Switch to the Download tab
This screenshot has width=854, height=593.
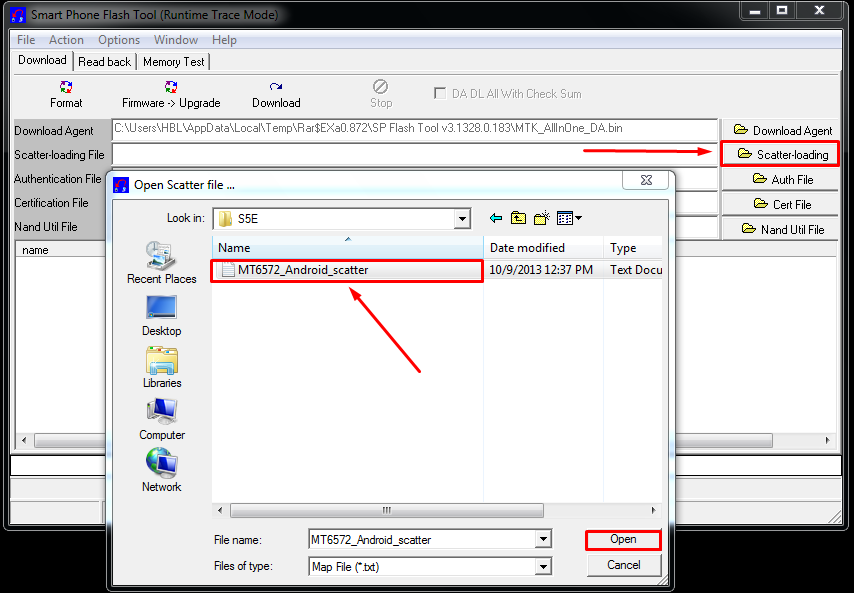click(x=42, y=60)
